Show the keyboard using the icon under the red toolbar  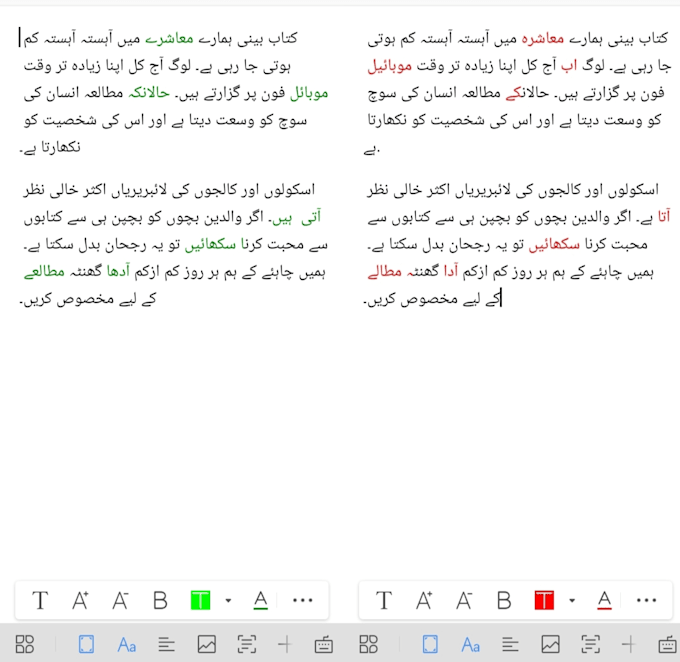(x=667, y=645)
